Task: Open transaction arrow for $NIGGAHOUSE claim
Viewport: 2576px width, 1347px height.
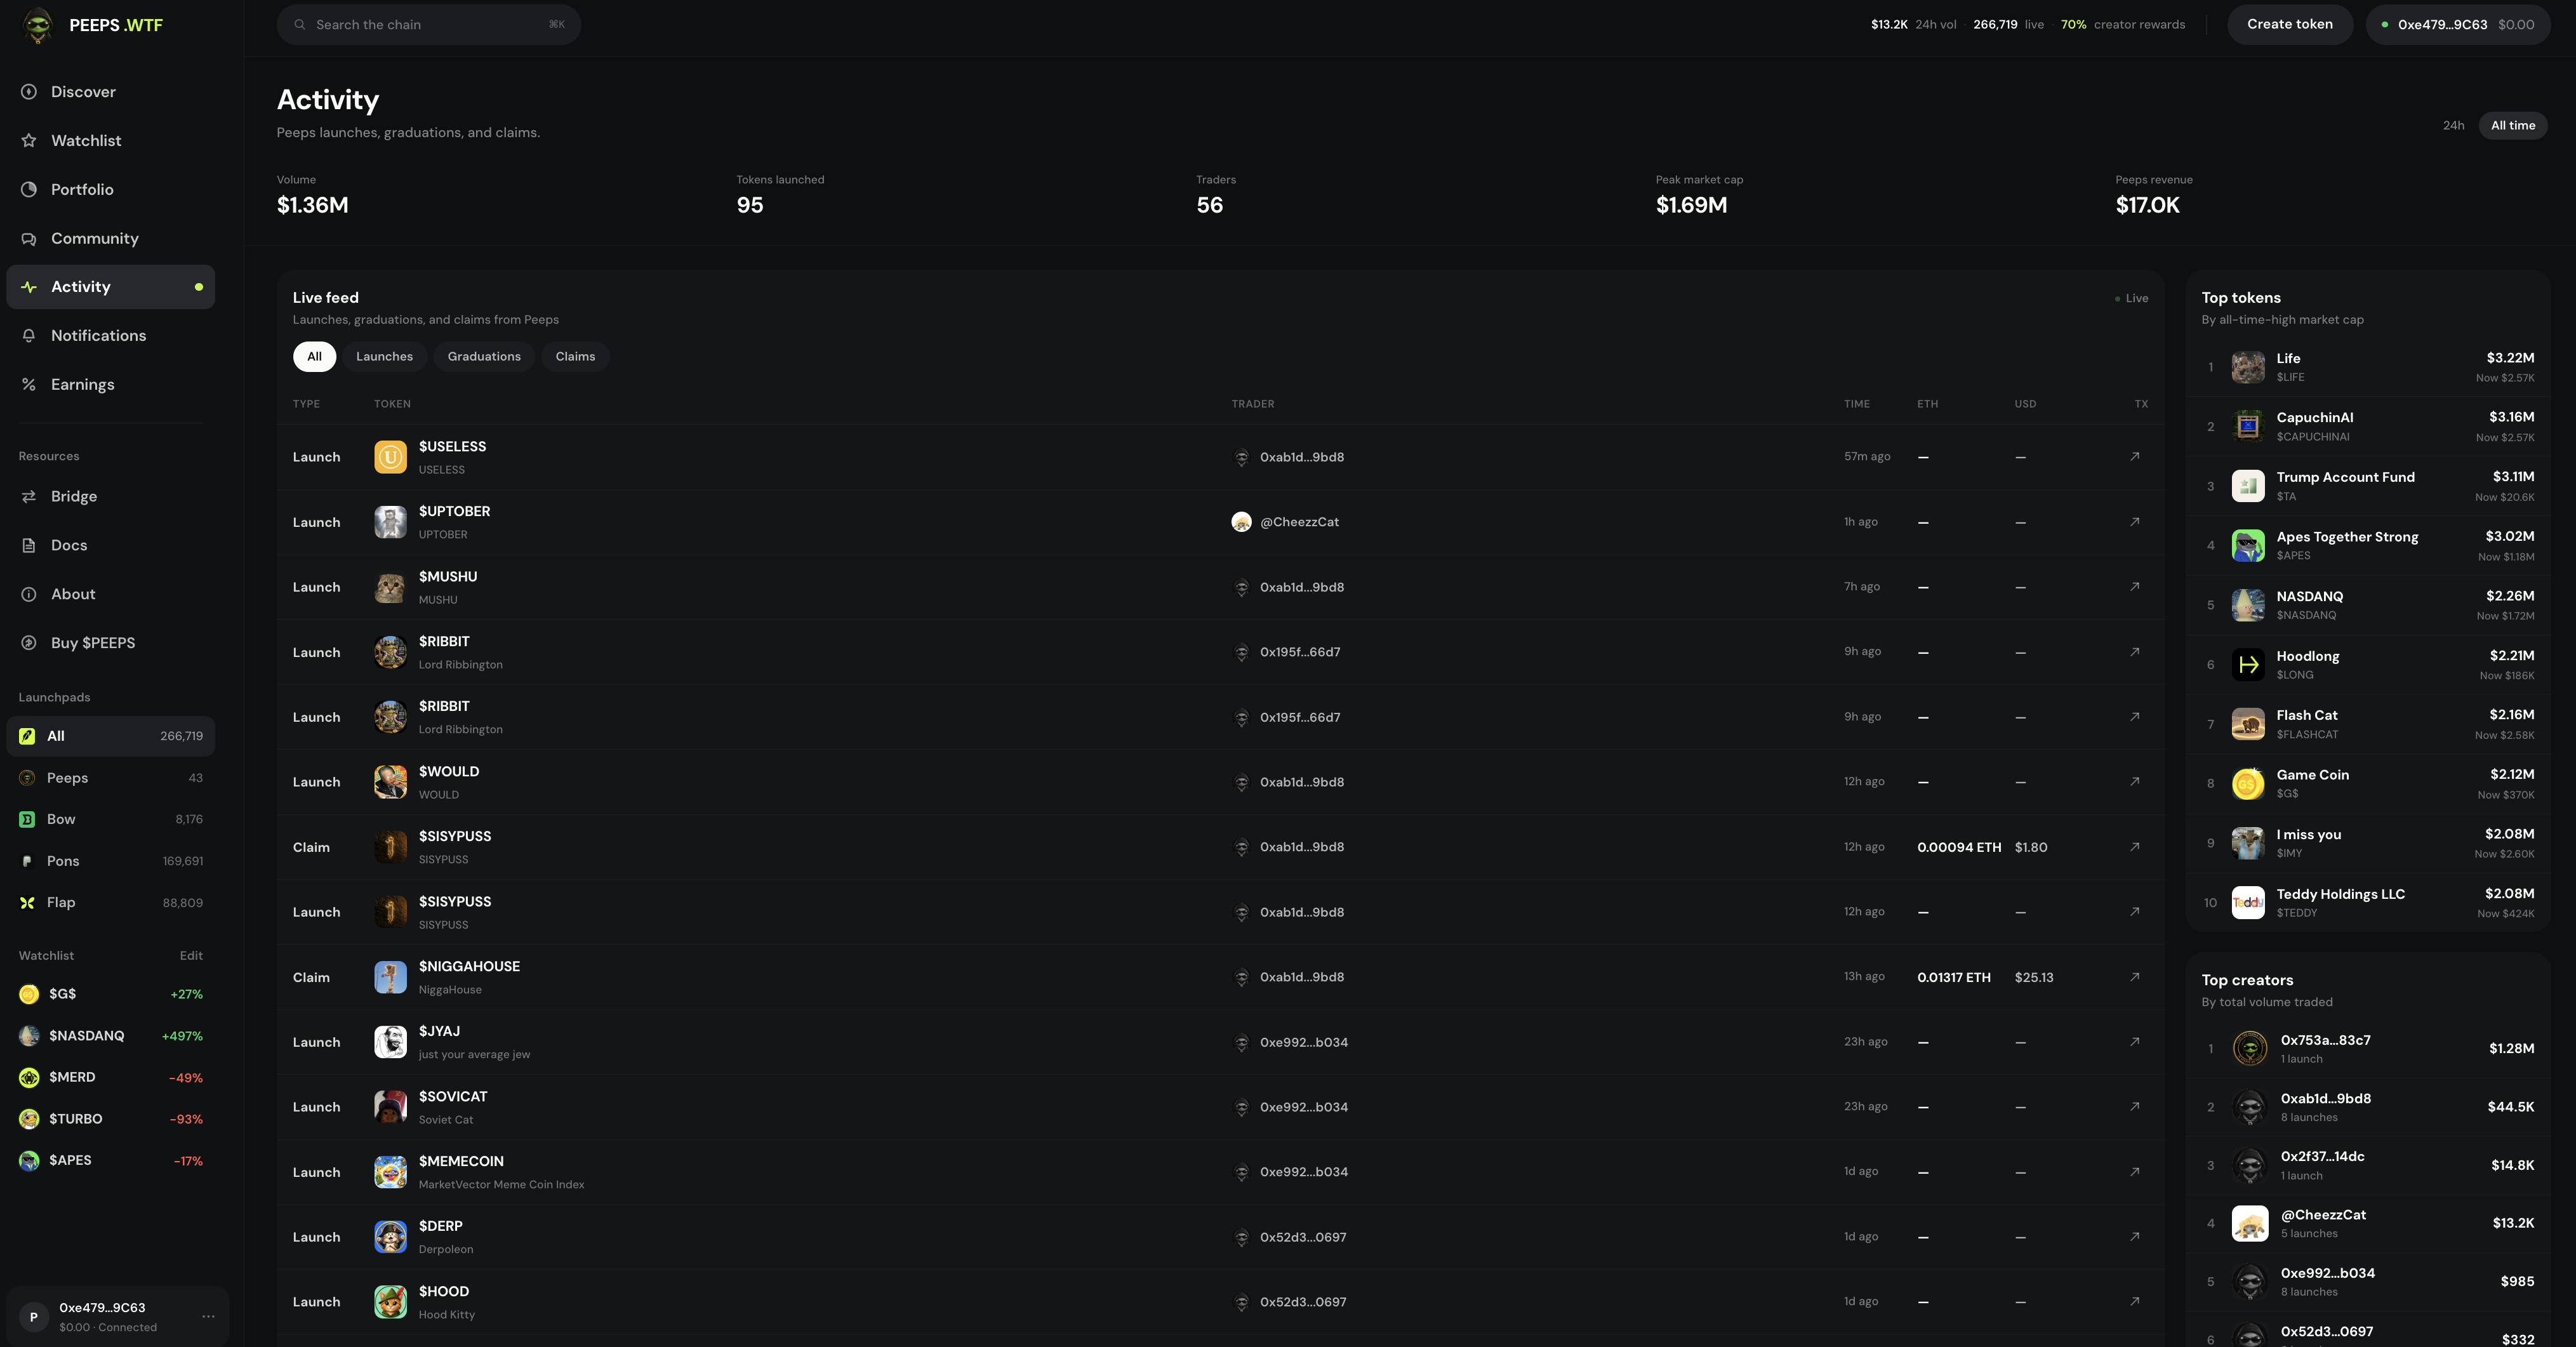Action: click(x=2134, y=977)
